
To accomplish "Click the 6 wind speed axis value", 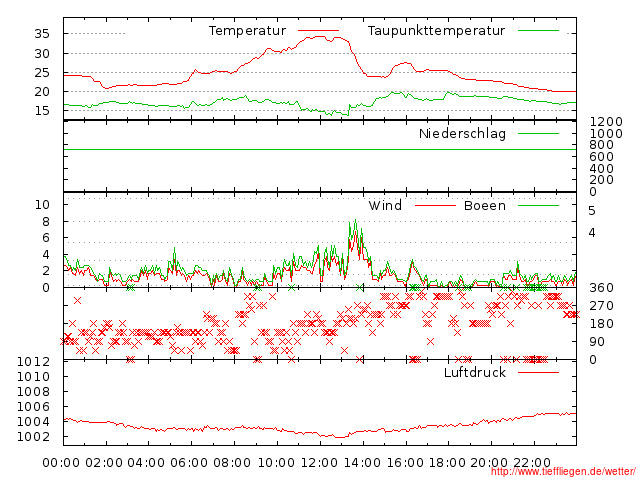I will [x=46, y=238].
